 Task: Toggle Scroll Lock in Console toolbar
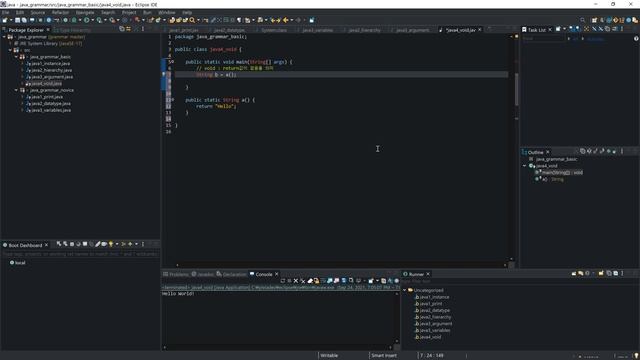(316, 281)
